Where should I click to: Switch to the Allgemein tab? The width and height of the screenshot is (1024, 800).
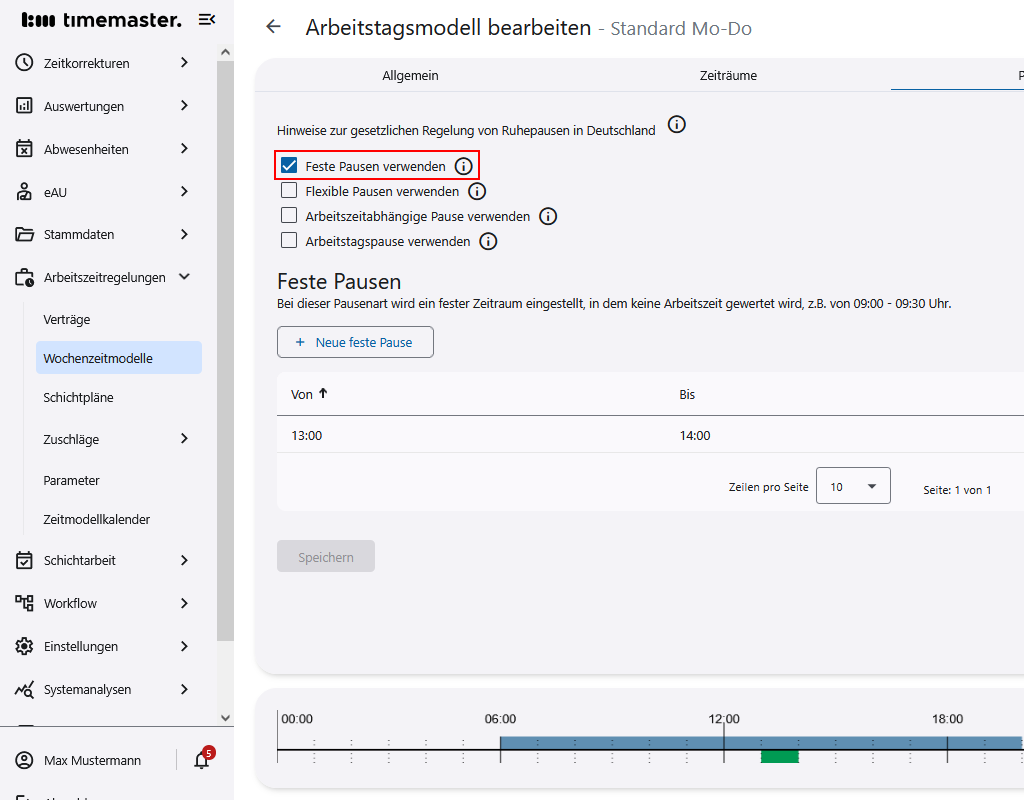click(410, 76)
